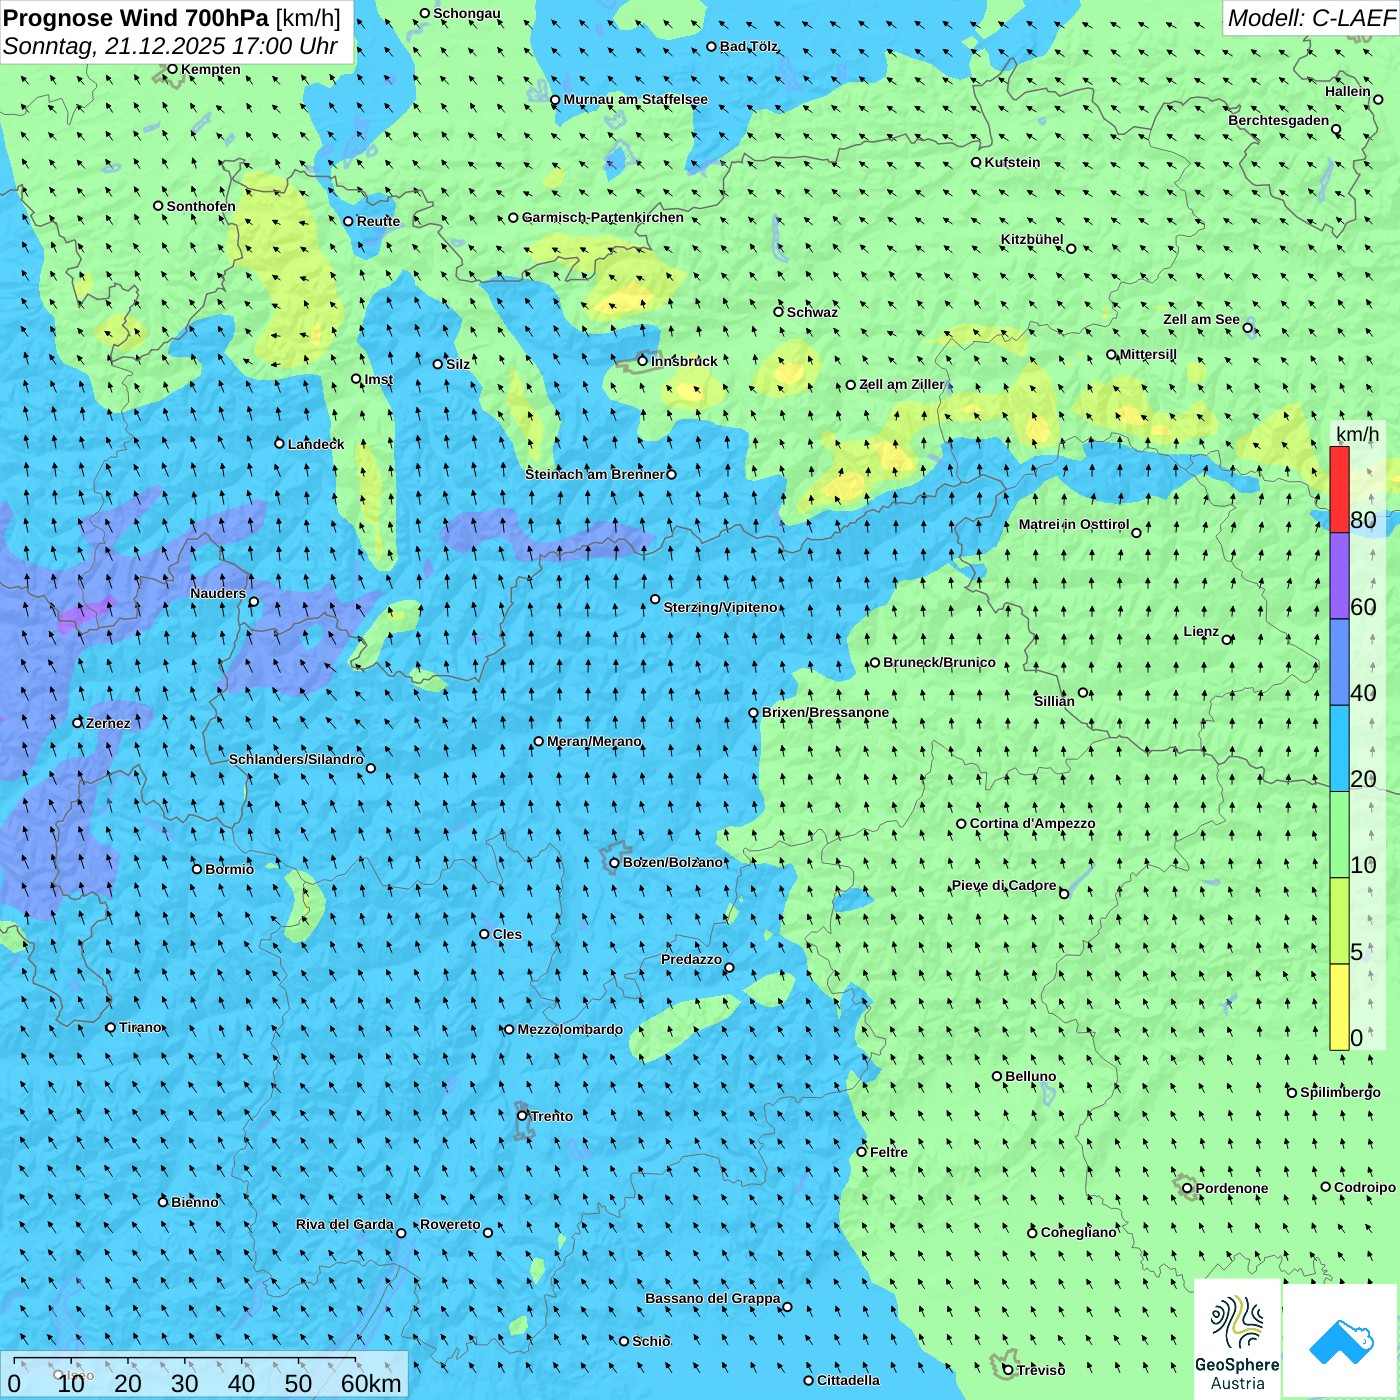Viewport: 1400px width, 1400px height.
Task: Click the Kufstein city marker
Action: 976,162
